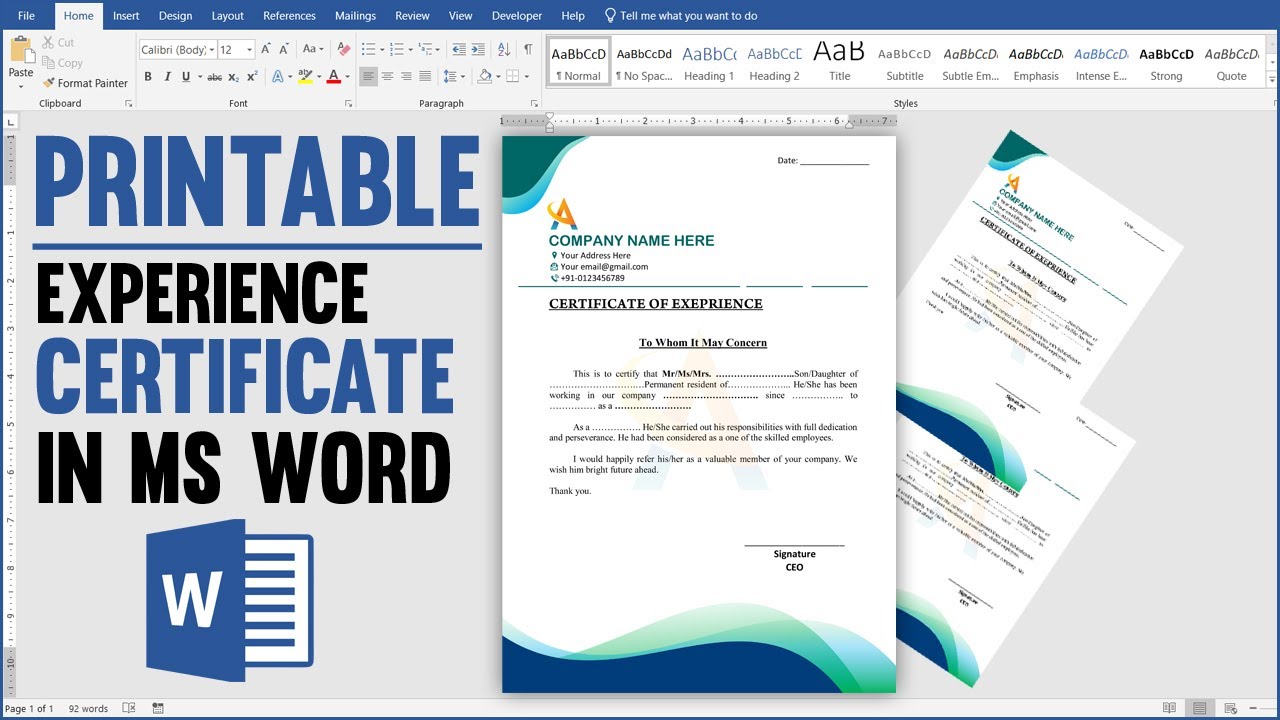Sort text alphabetically A-Z icon
The width and height of the screenshot is (1280, 720).
pyautogui.click(x=504, y=49)
